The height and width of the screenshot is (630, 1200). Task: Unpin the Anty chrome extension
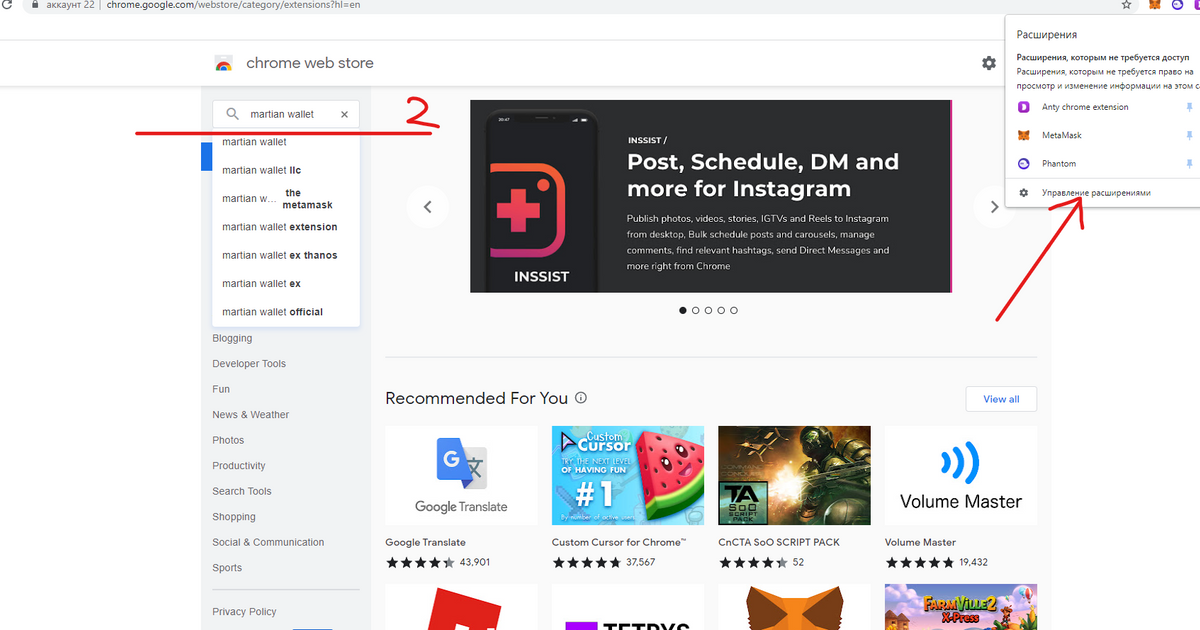tap(1189, 107)
